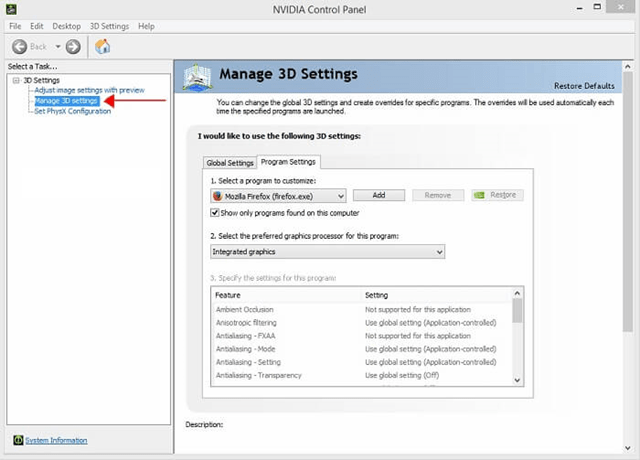Click the Home icon in toolbar
This screenshot has height=460, width=640.
tap(102, 47)
